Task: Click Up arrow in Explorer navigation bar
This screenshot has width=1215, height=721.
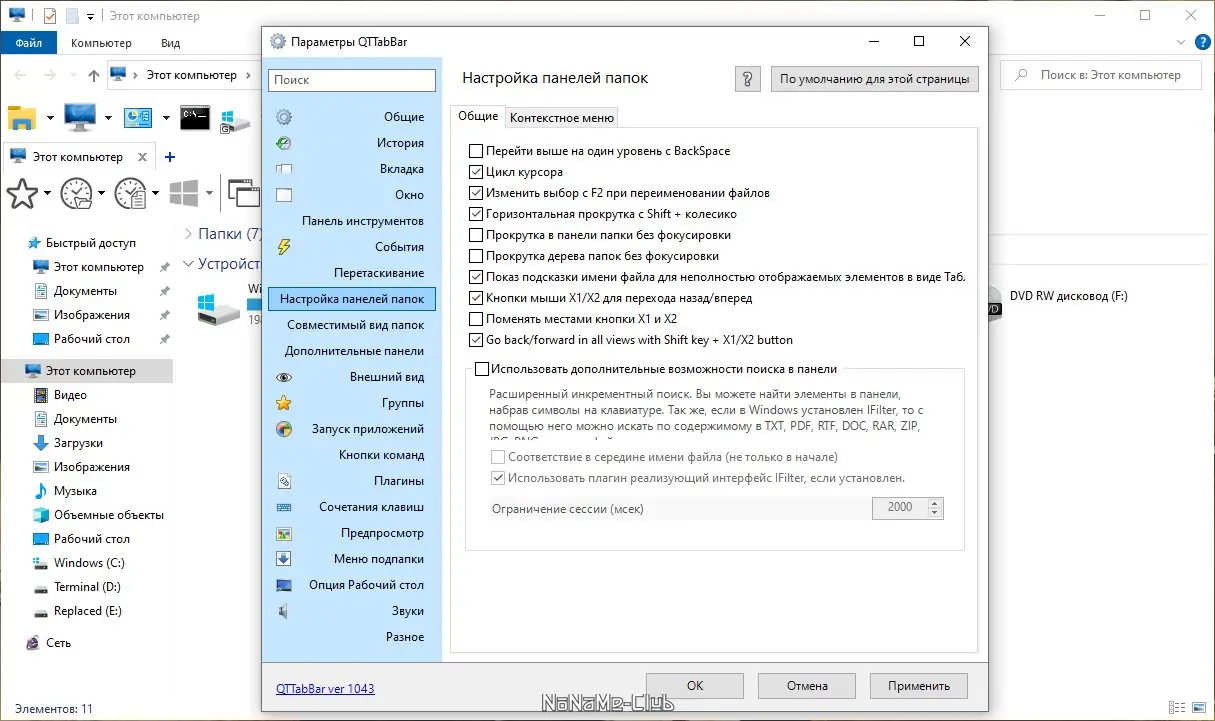Action: coord(94,75)
